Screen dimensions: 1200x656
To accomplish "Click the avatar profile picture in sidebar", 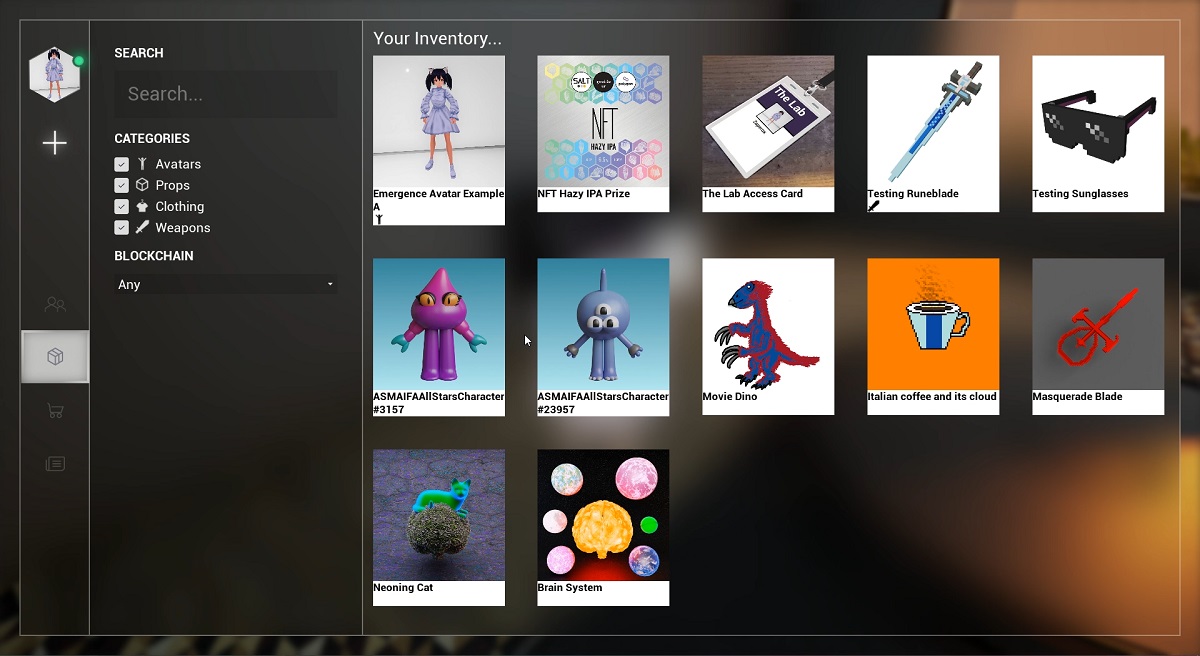I will pyautogui.click(x=54, y=75).
